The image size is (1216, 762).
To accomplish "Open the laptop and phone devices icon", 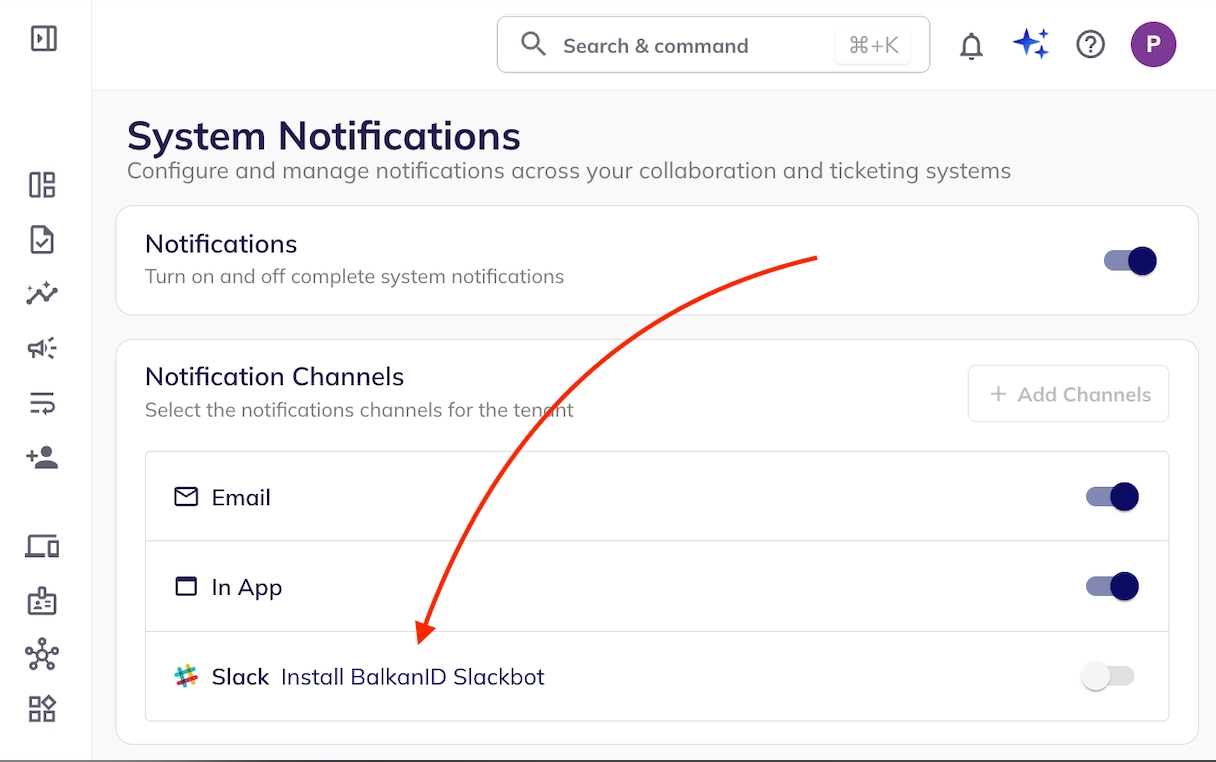I will tap(42, 547).
